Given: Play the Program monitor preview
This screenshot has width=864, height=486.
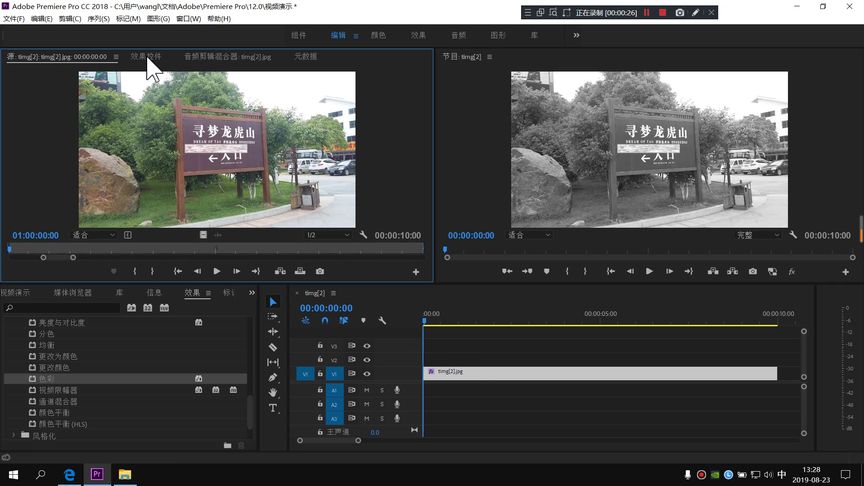Looking at the screenshot, I should click(649, 271).
